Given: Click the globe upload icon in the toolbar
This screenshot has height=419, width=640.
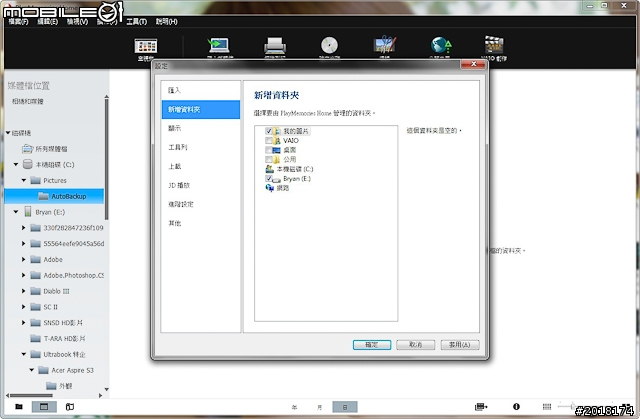Looking at the screenshot, I should pyautogui.click(x=439, y=45).
